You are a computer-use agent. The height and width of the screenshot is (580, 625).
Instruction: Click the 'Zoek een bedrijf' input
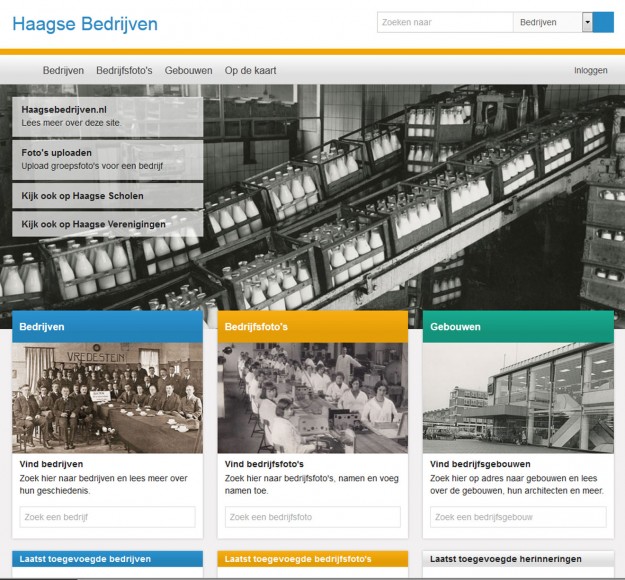point(107,517)
